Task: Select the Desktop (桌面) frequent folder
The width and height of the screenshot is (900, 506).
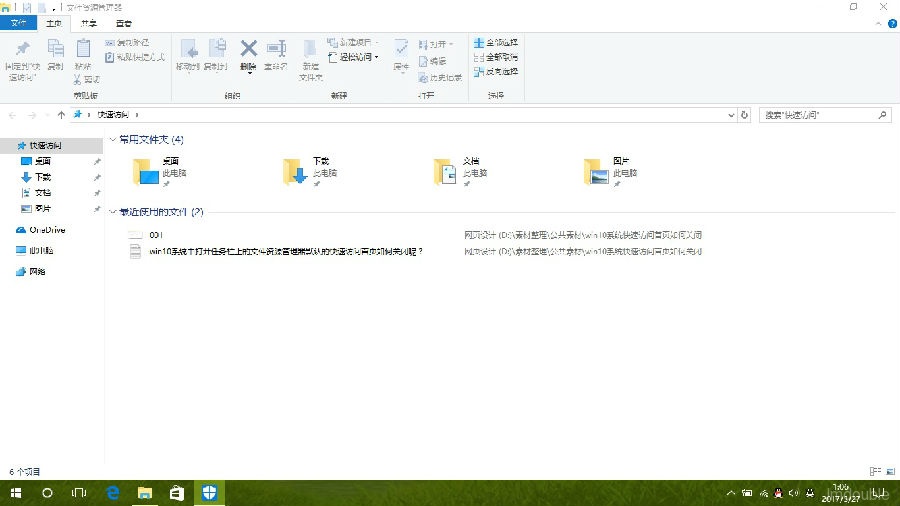Action: [161, 172]
